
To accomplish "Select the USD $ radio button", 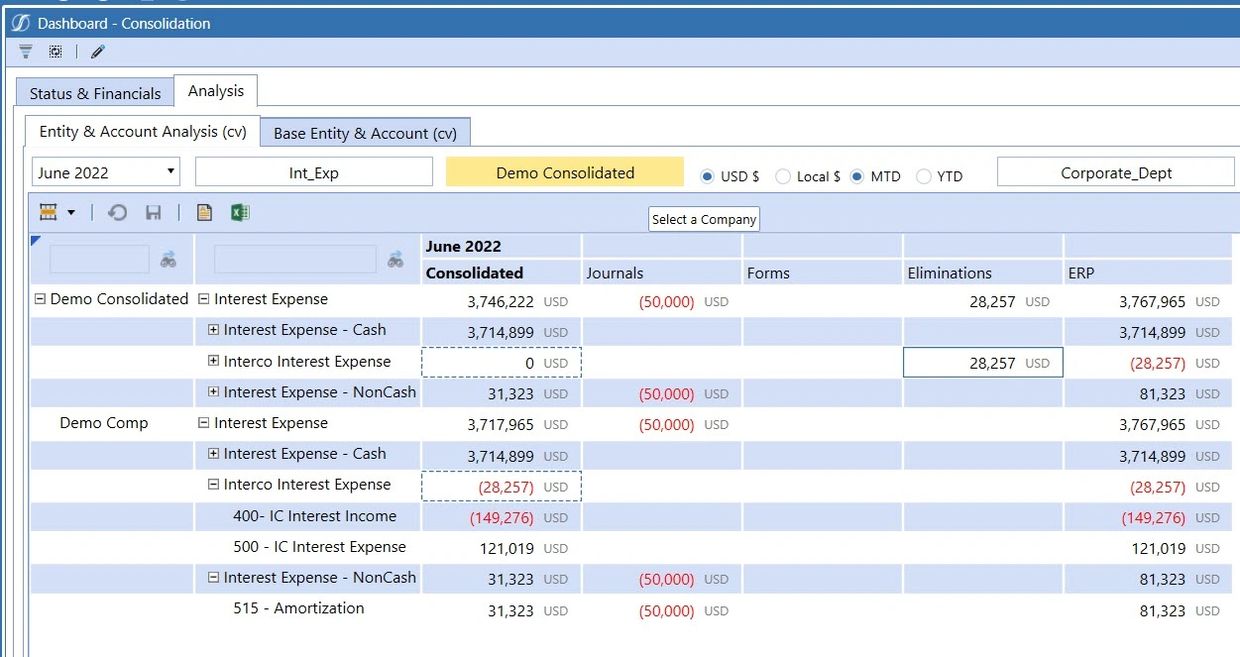I will tap(707, 176).
